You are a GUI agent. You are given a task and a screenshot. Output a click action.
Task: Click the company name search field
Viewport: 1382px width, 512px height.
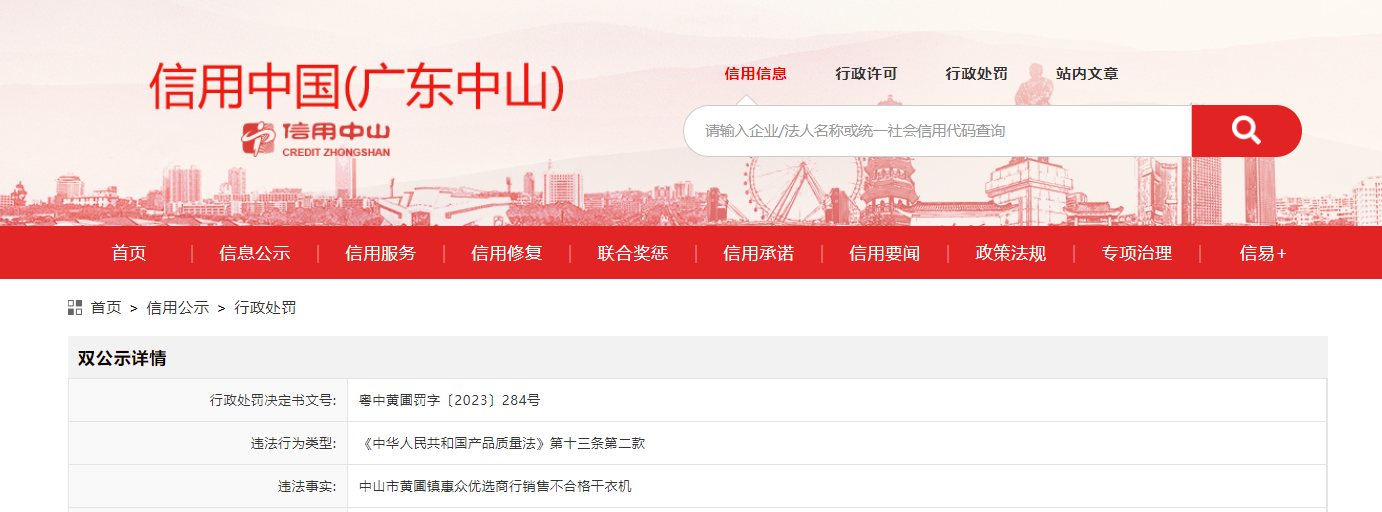(938, 131)
